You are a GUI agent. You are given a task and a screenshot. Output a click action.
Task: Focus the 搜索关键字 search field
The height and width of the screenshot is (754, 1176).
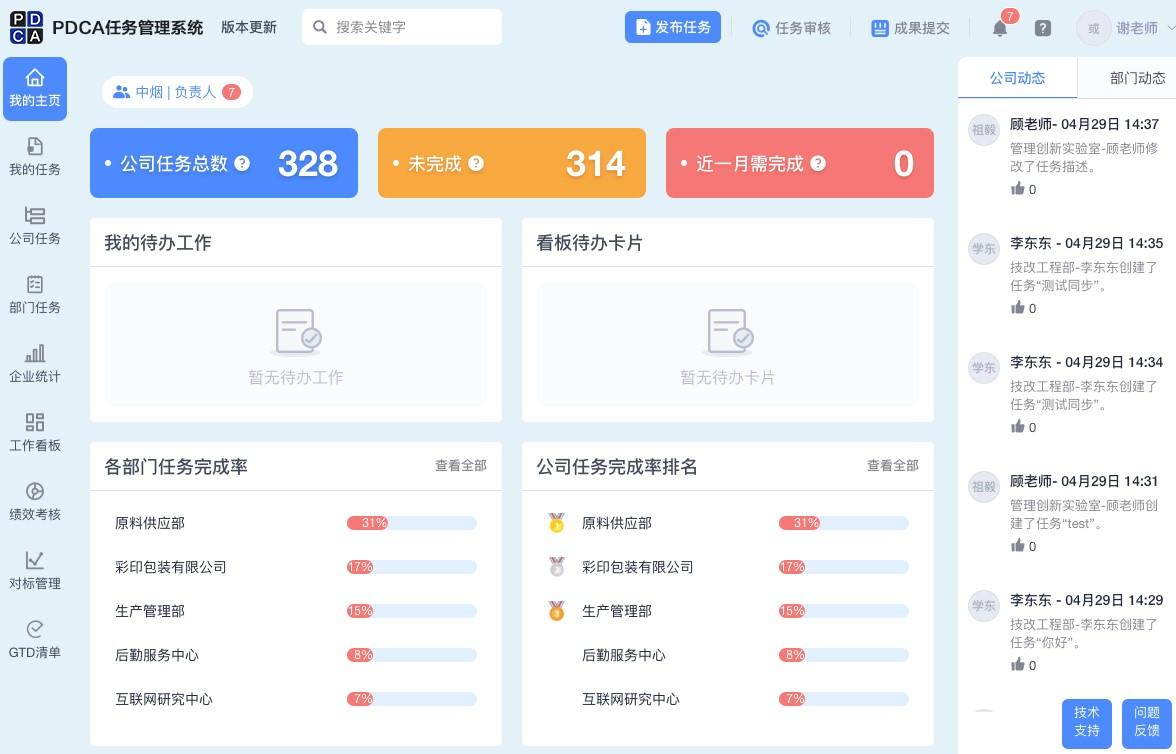(402, 27)
